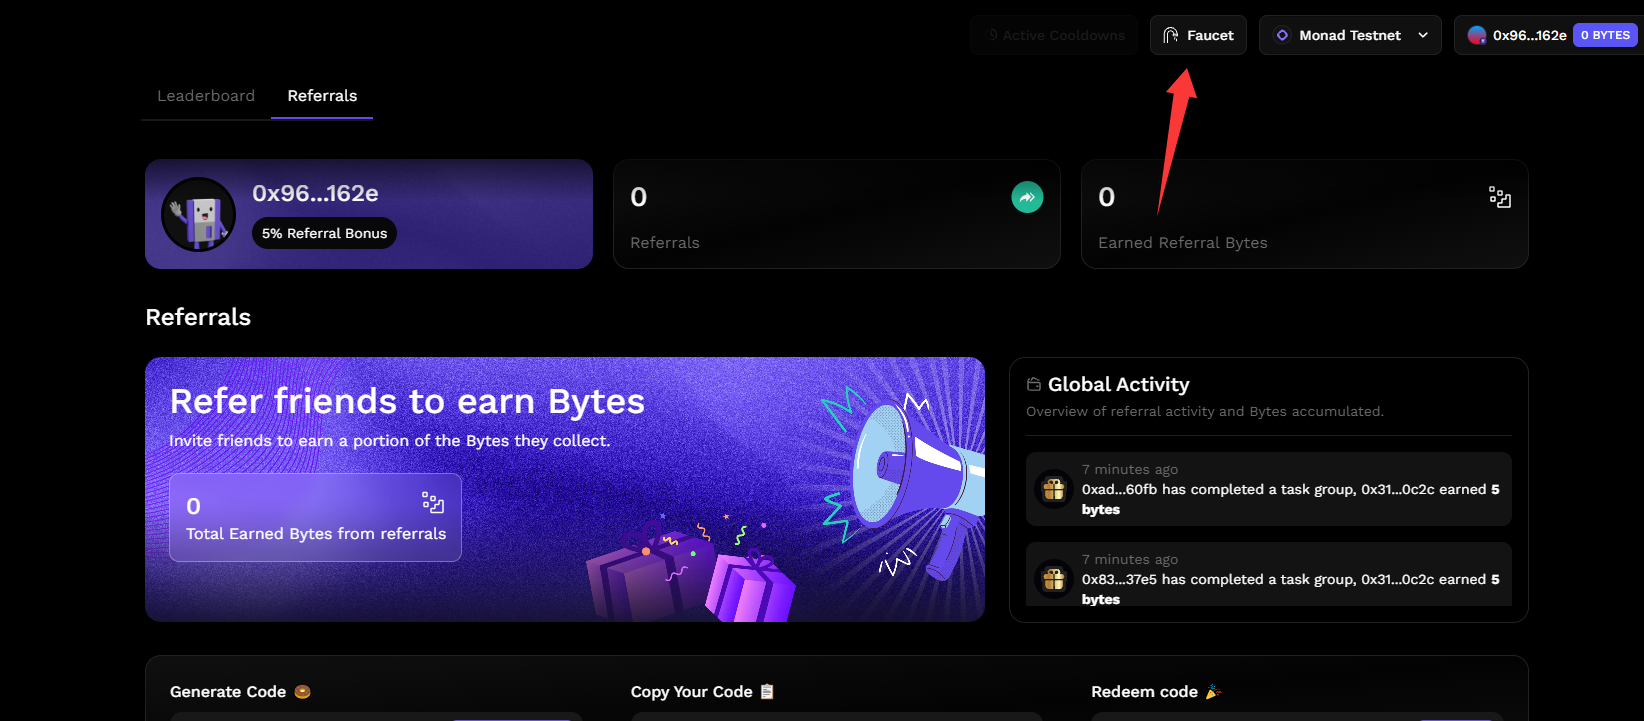The width and height of the screenshot is (1644, 721).
Task: Switch to the Leaderboard tab
Action: (206, 96)
